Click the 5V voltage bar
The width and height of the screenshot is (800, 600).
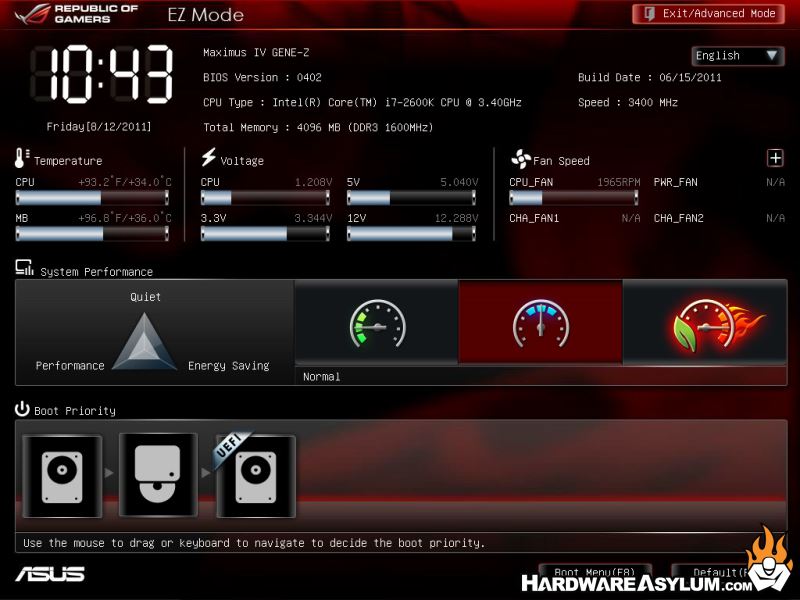point(411,197)
